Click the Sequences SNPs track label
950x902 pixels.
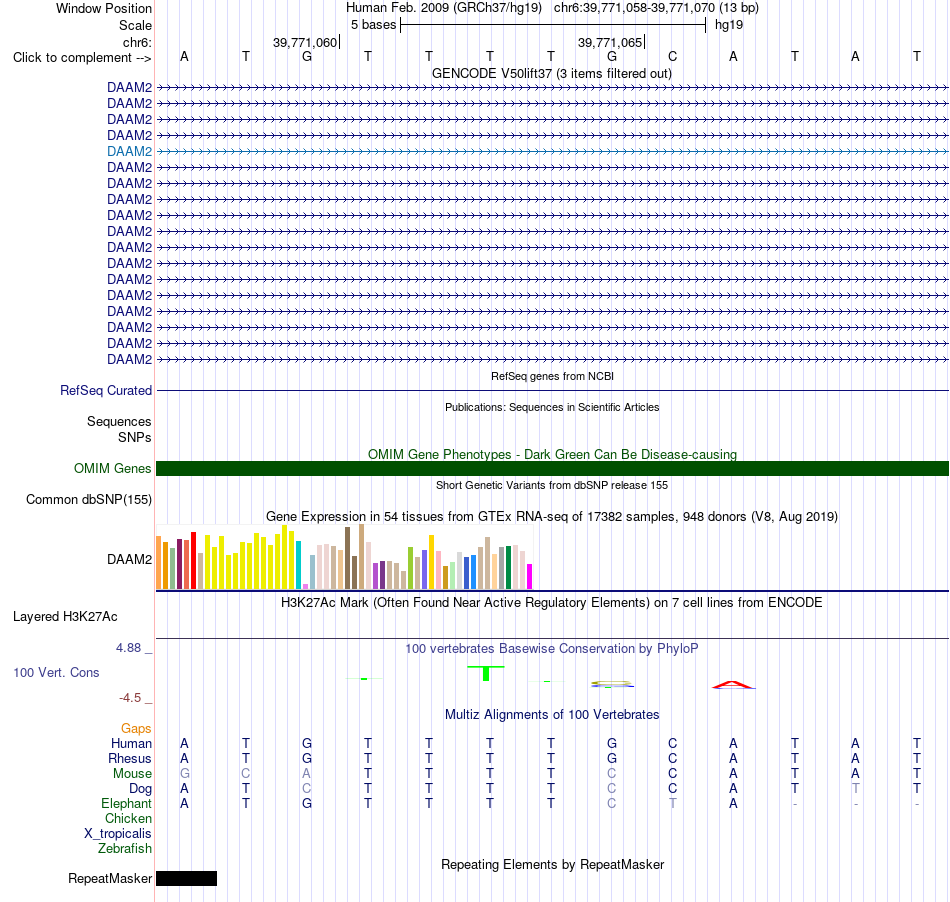coord(119,429)
